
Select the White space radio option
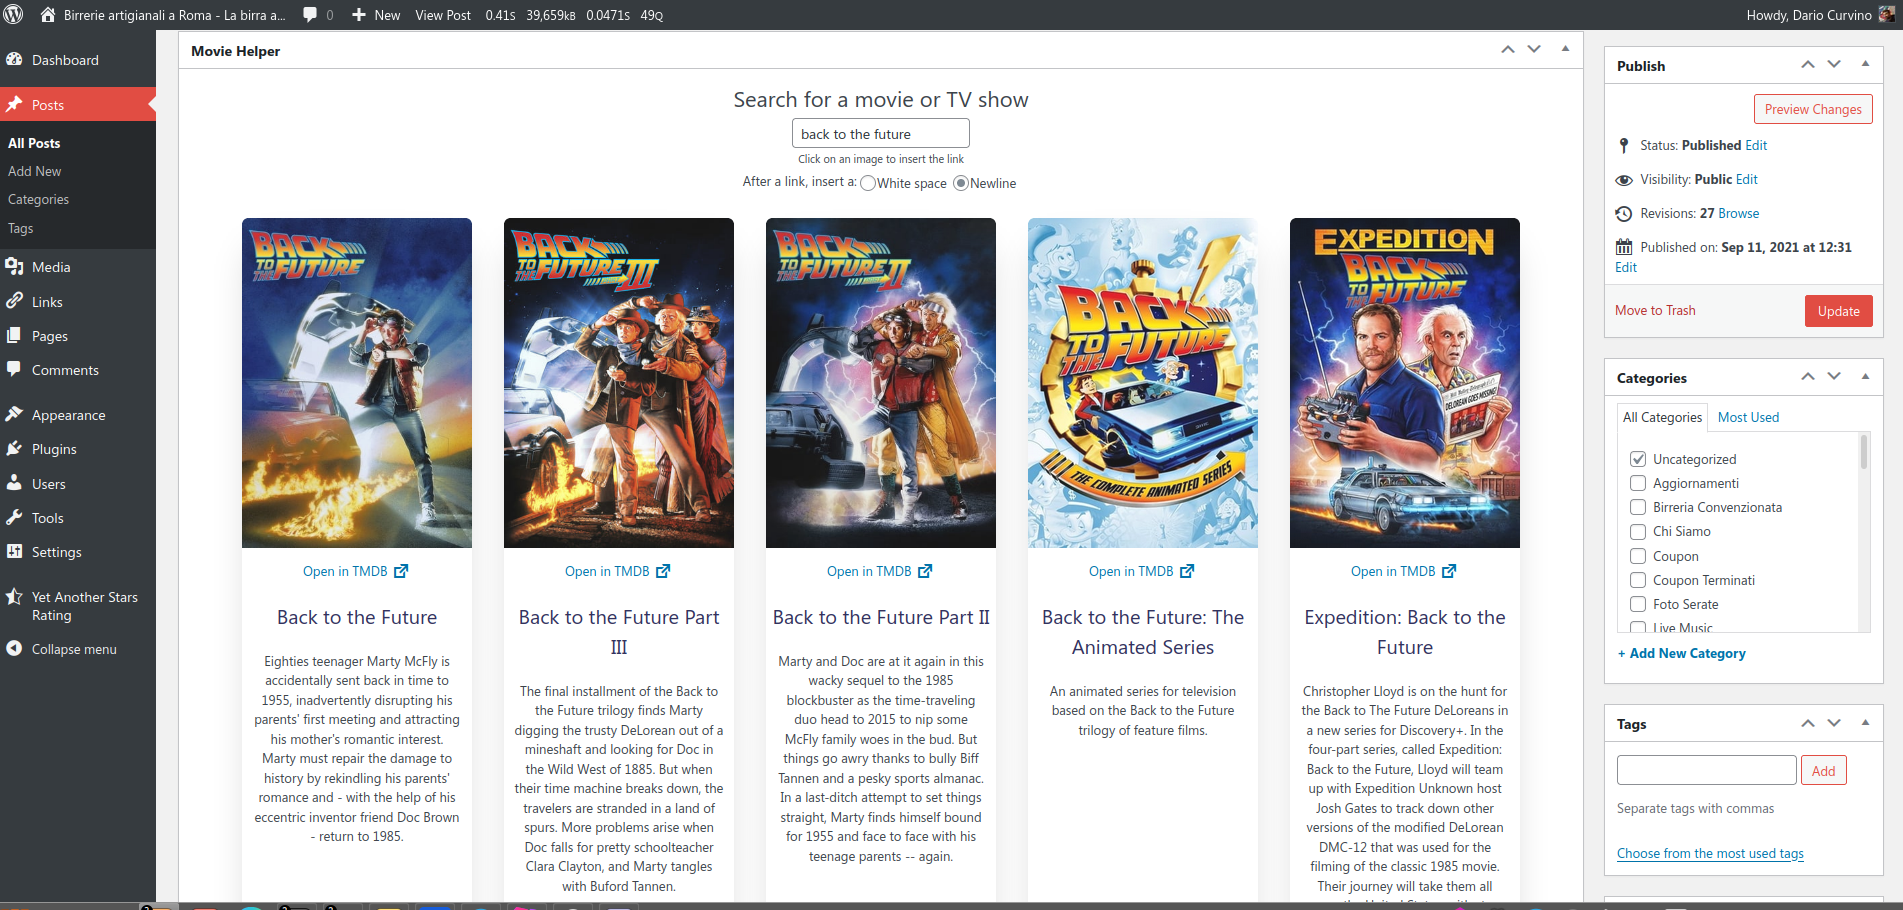tap(868, 183)
